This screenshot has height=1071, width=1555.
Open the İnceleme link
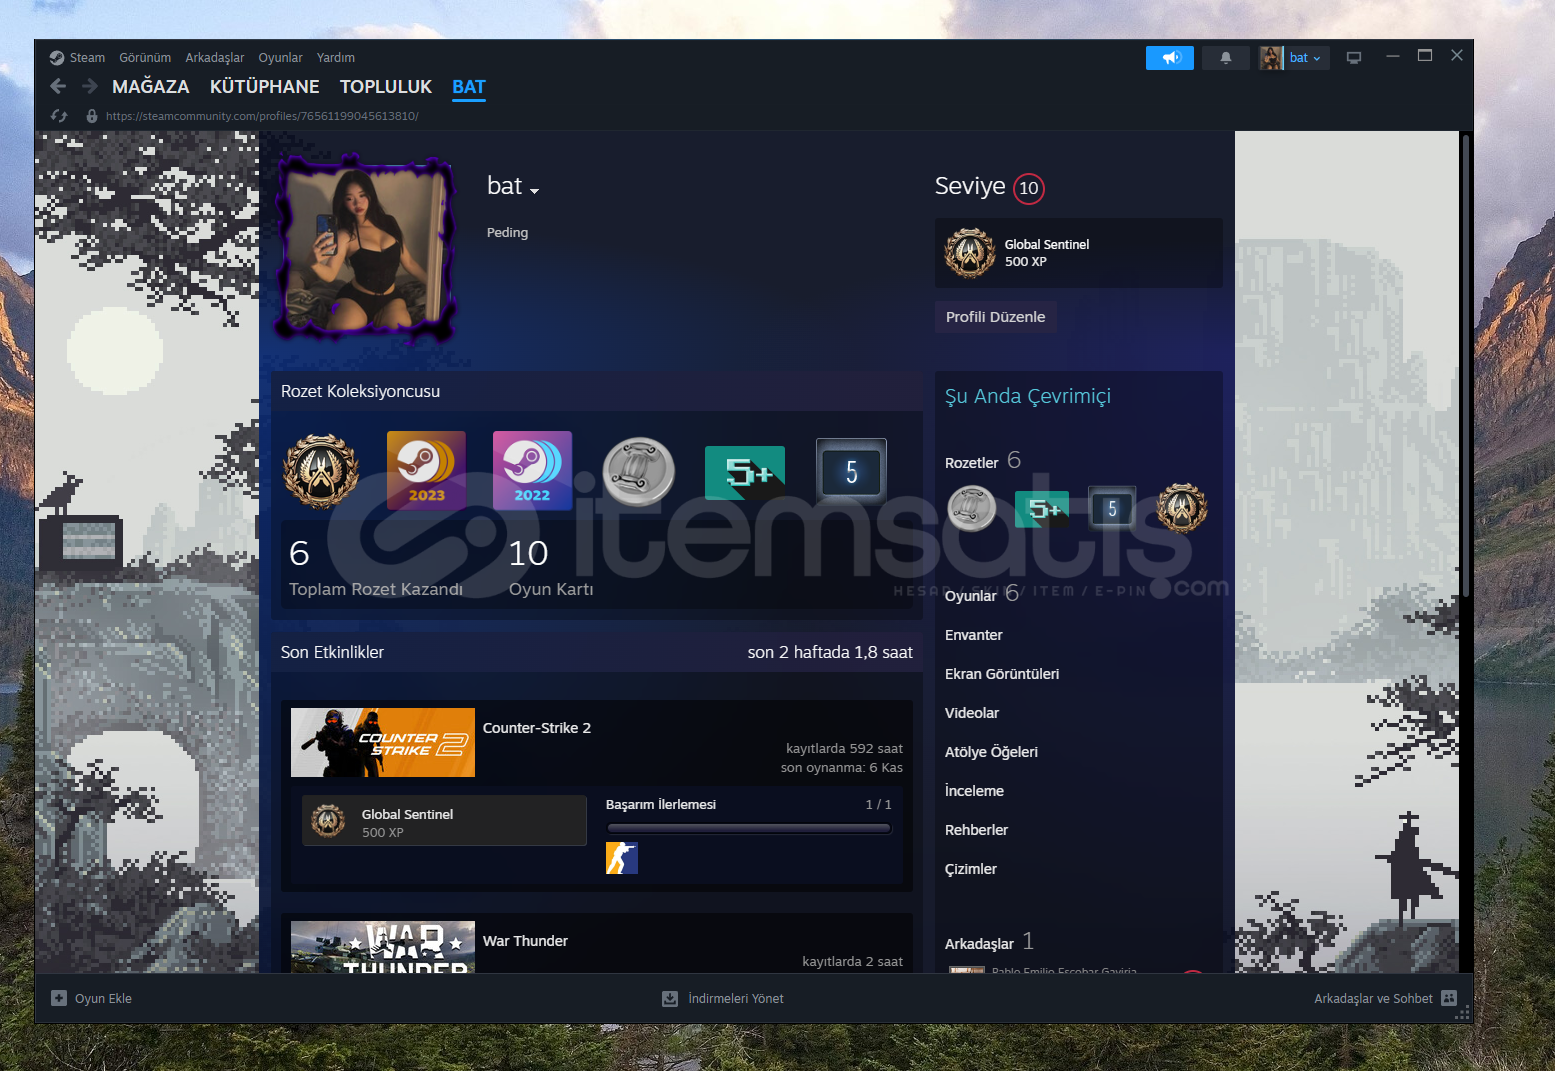(974, 791)
